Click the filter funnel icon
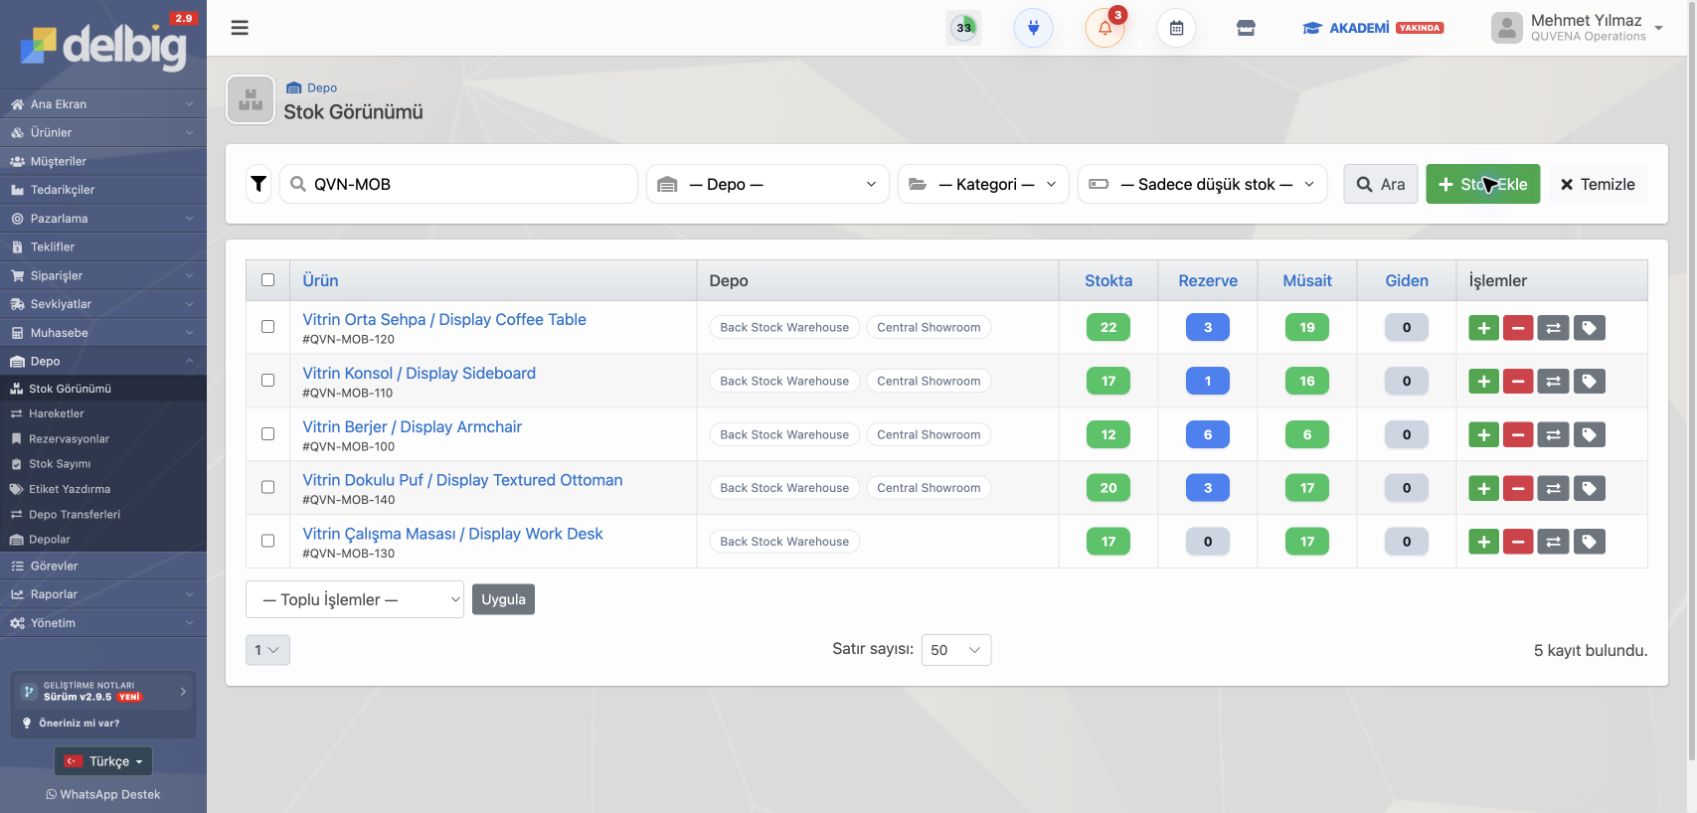 coord(259,184)
